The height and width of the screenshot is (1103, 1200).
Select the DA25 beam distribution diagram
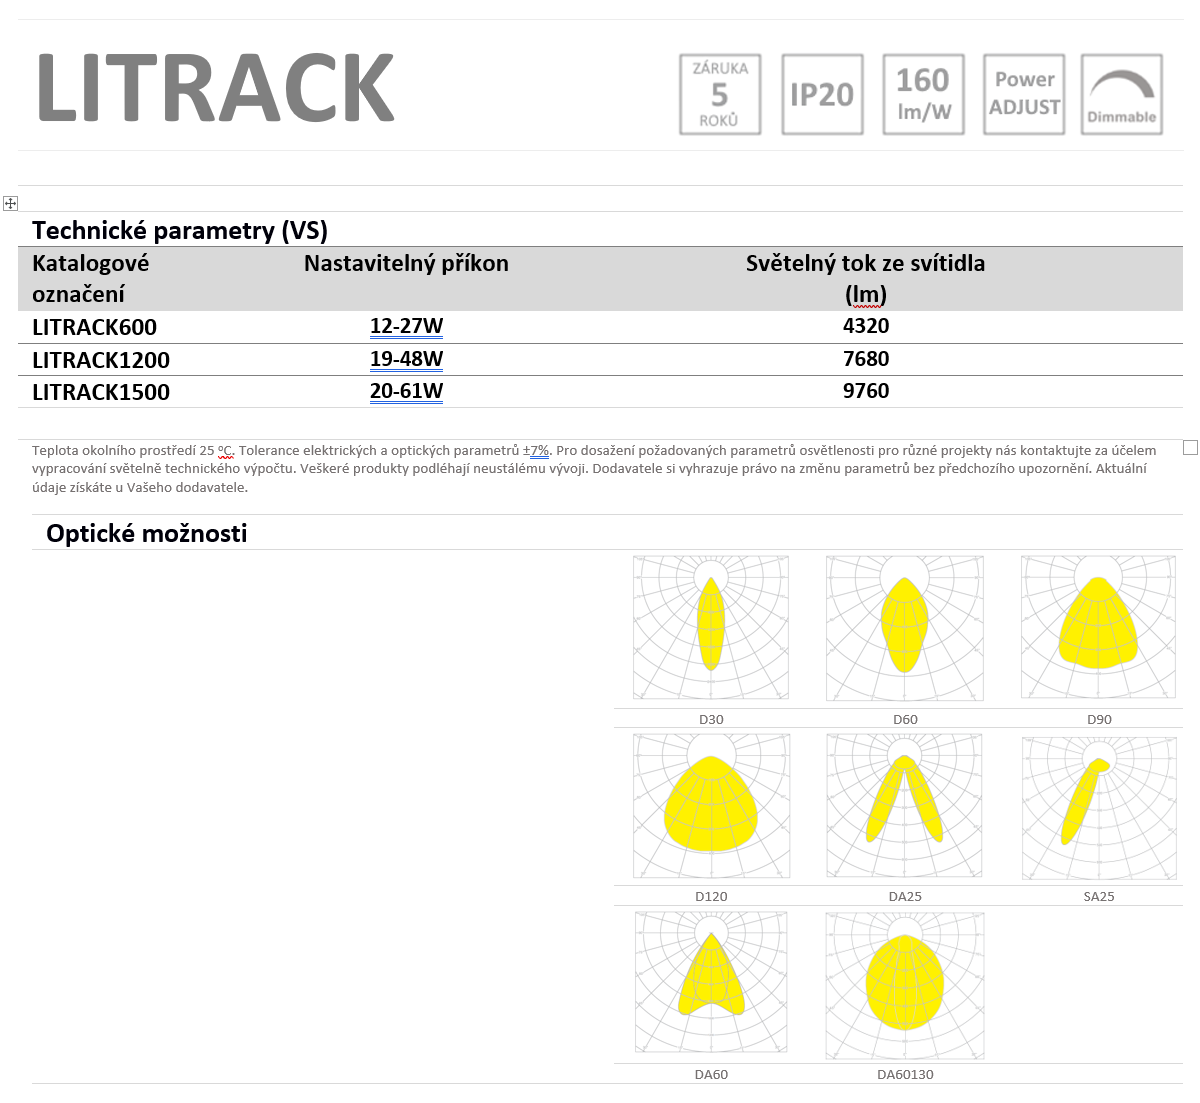[x=905, y=806]
